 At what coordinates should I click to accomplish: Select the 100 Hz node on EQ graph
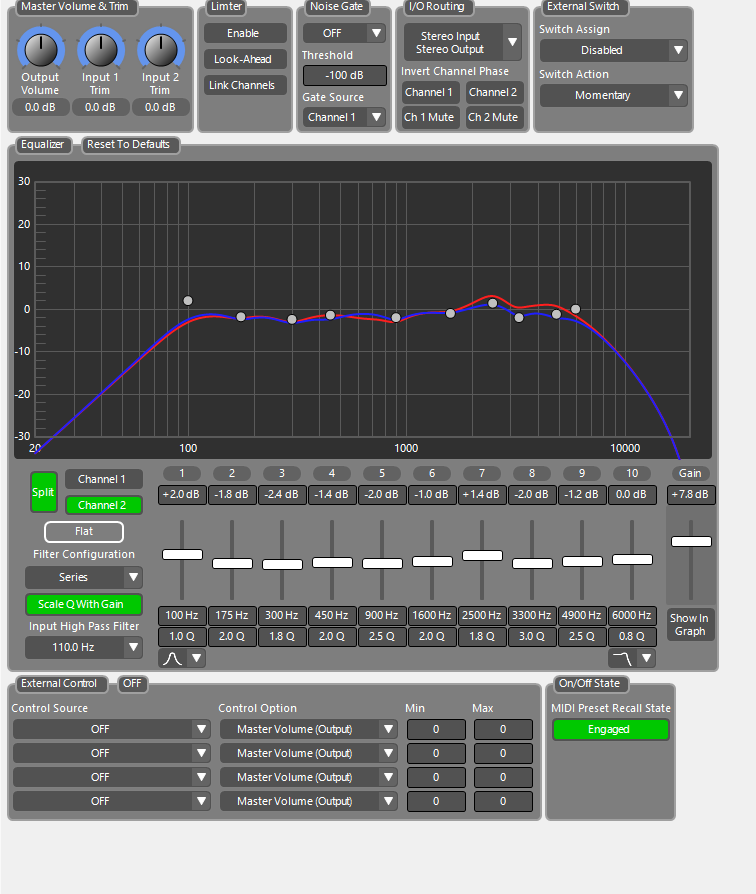pyautogui.click(x=187, y=301)
